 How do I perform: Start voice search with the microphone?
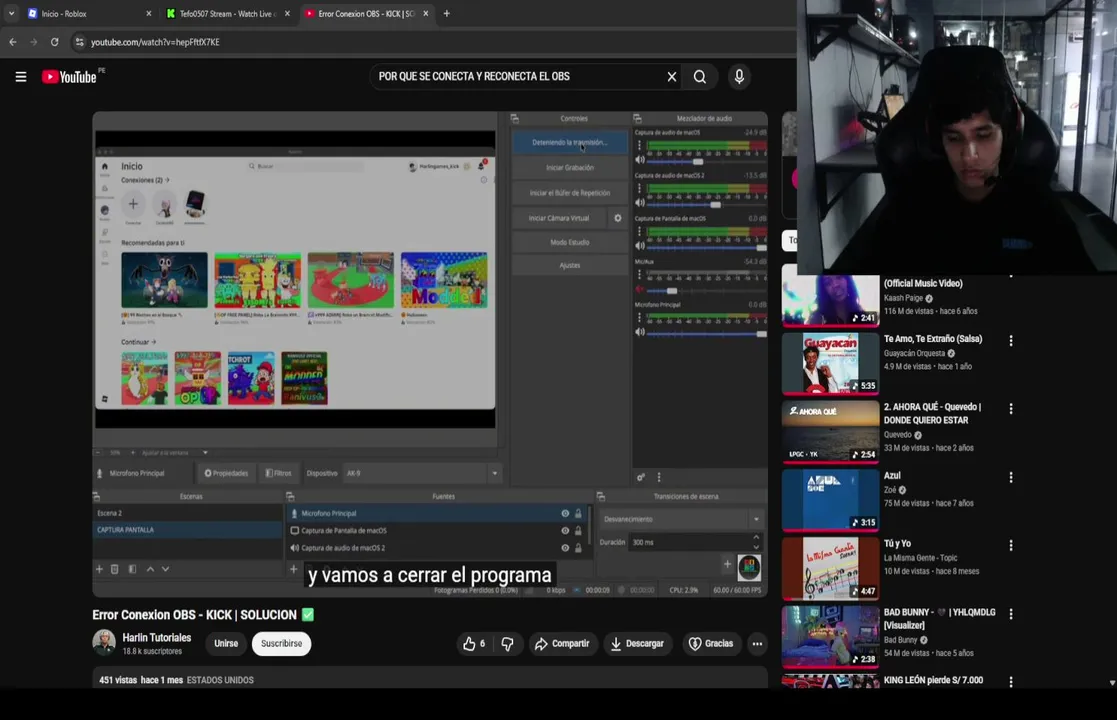coord(739,77)
